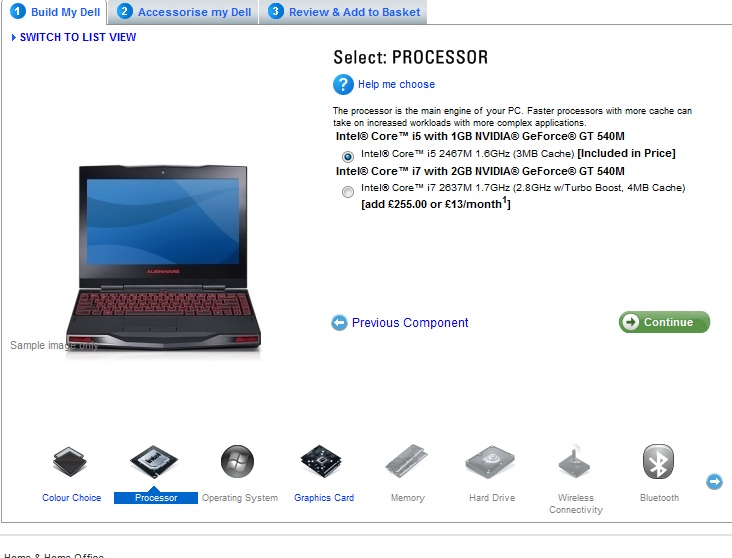Choose the Graphics Card icon
The width and height of the screenshot is (732, 558).
pos(321,461)
